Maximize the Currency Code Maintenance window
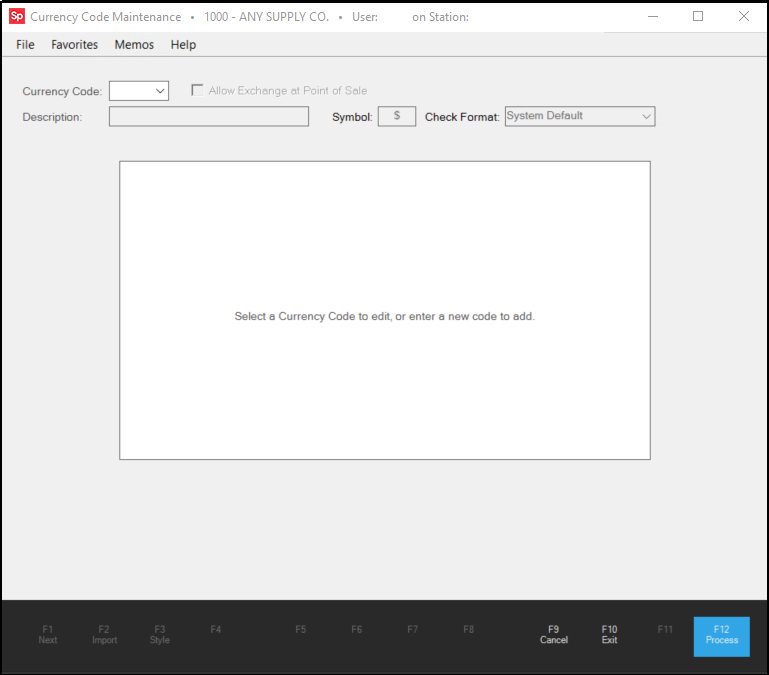 (698, 16)
